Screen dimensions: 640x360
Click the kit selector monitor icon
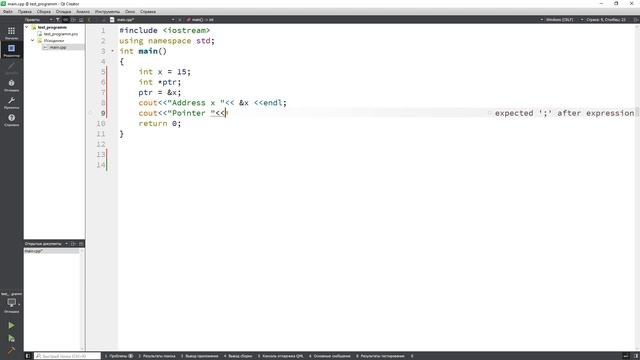point(11,302)
